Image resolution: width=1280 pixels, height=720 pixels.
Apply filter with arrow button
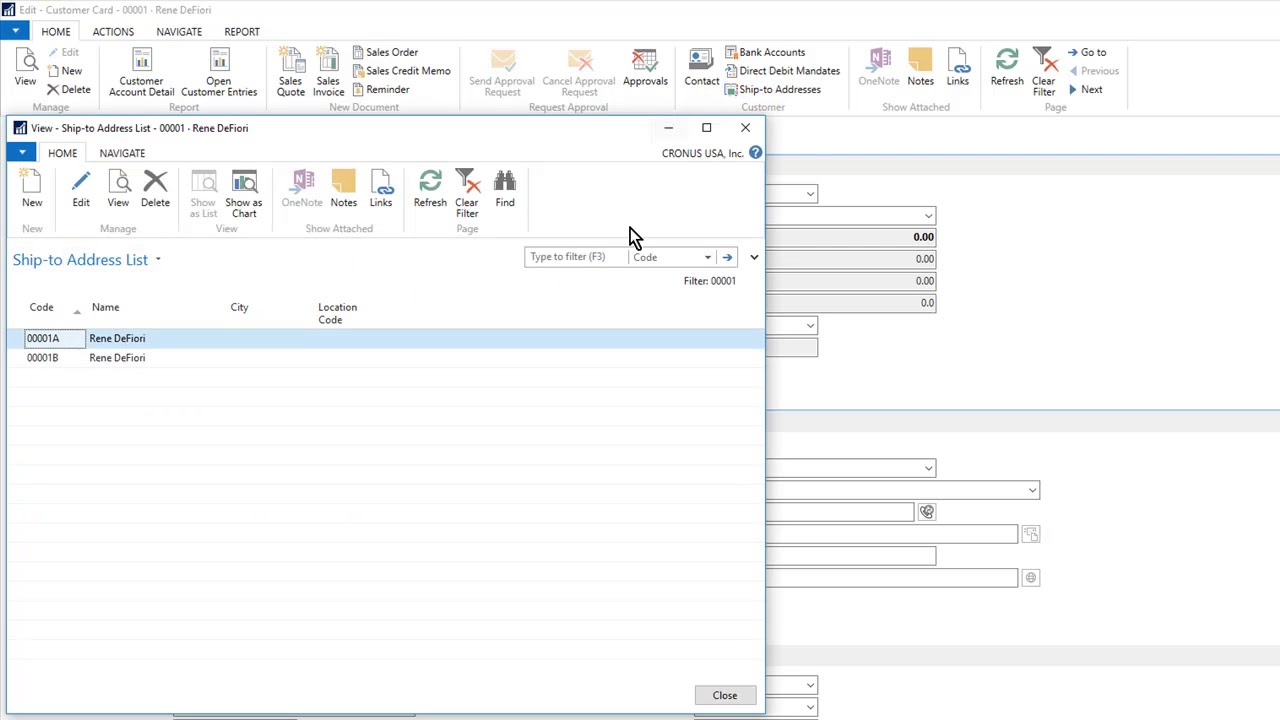[x=727, y=257]
